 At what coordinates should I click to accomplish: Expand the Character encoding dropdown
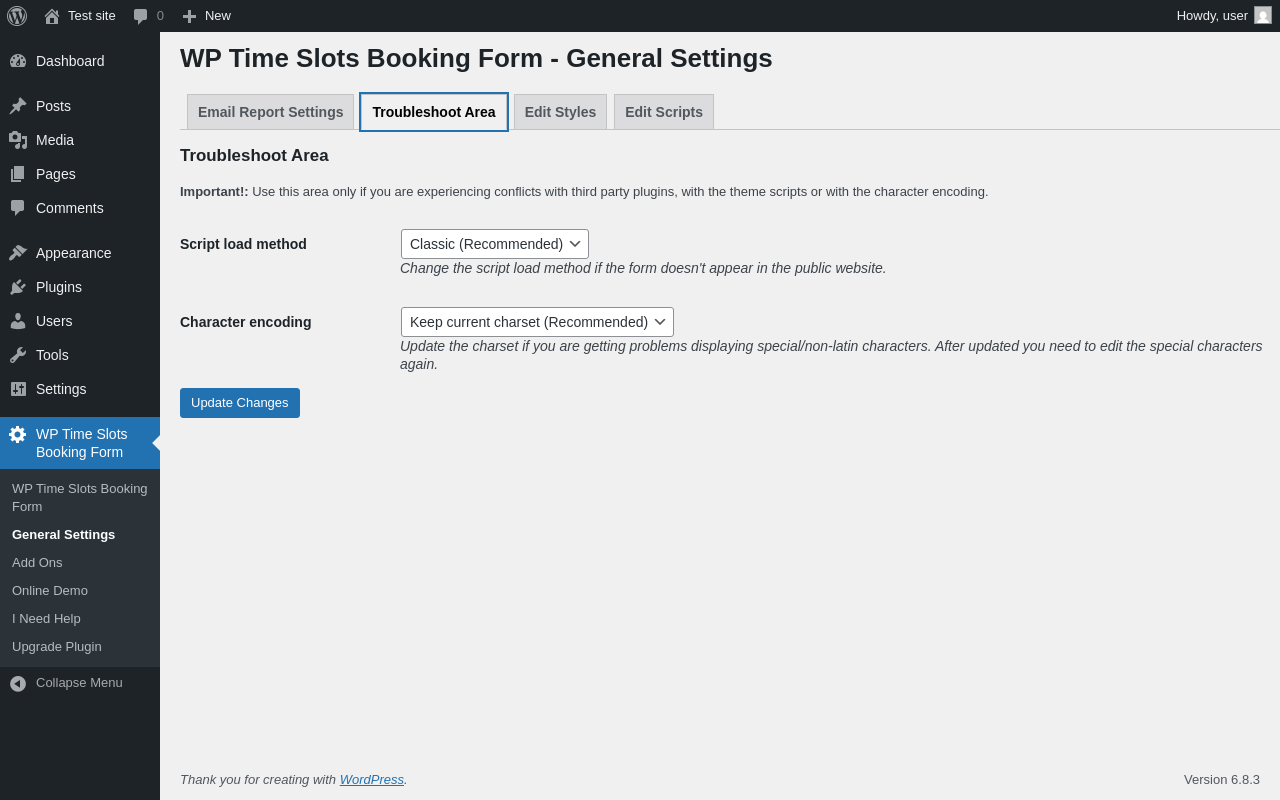[537, 322]
